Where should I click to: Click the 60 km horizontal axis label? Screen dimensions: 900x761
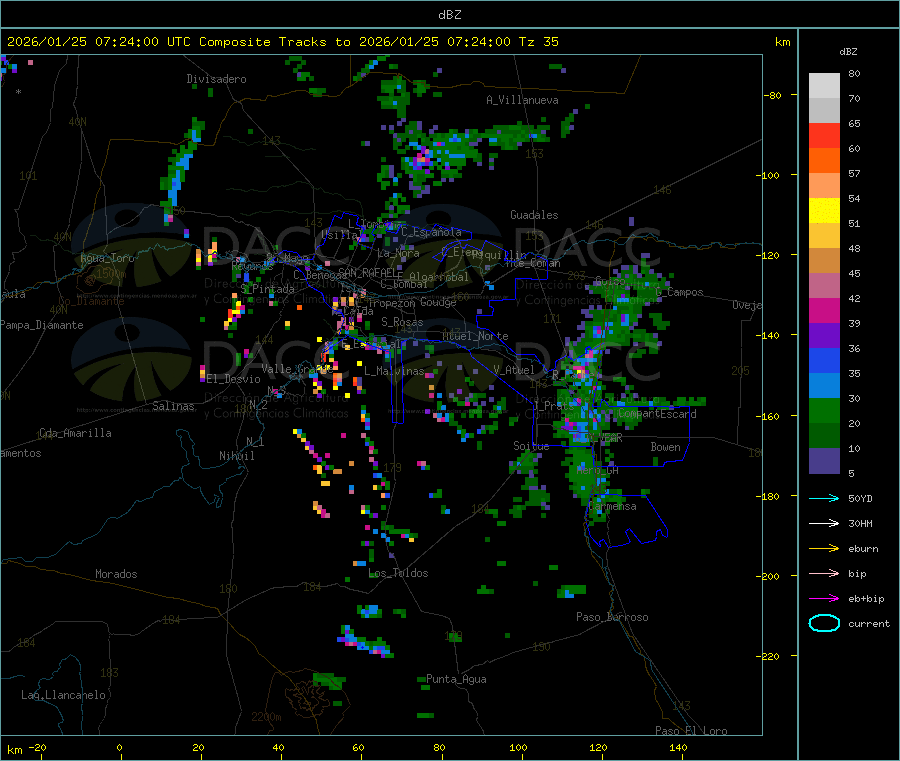tap(358, 747)
